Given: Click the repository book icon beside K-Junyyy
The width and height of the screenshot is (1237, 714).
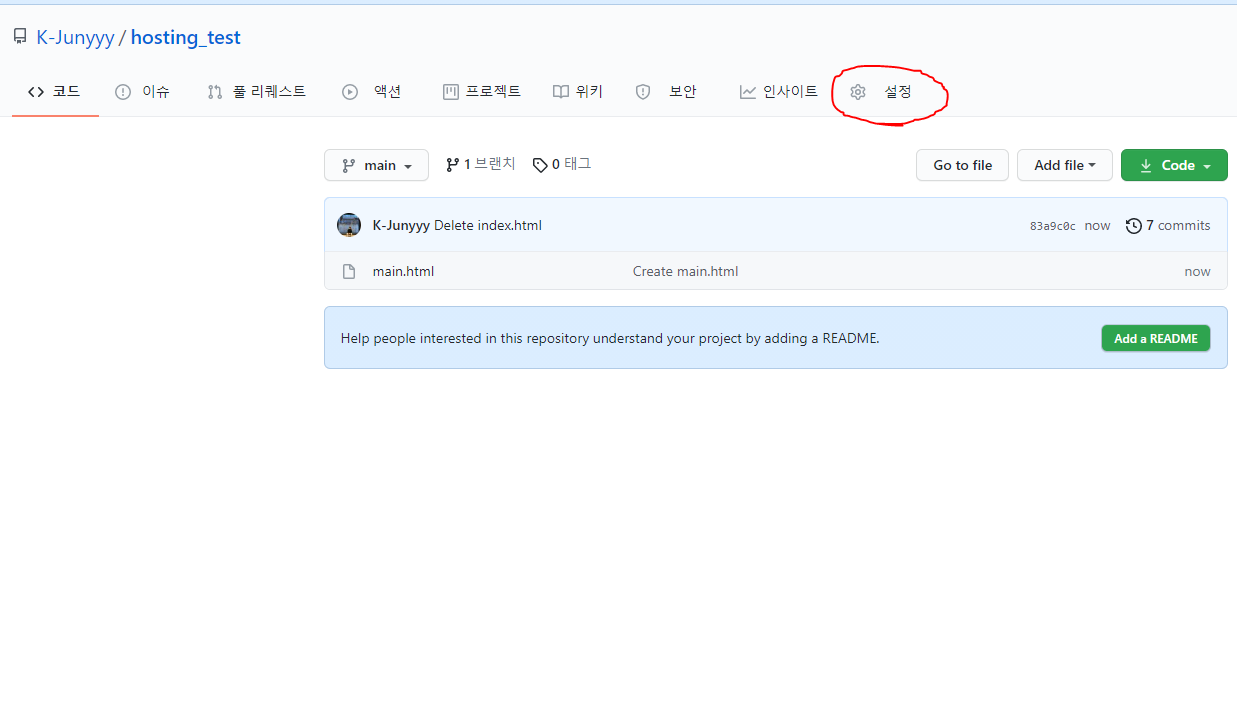Looking at the screenshot, I should point(19,37).
